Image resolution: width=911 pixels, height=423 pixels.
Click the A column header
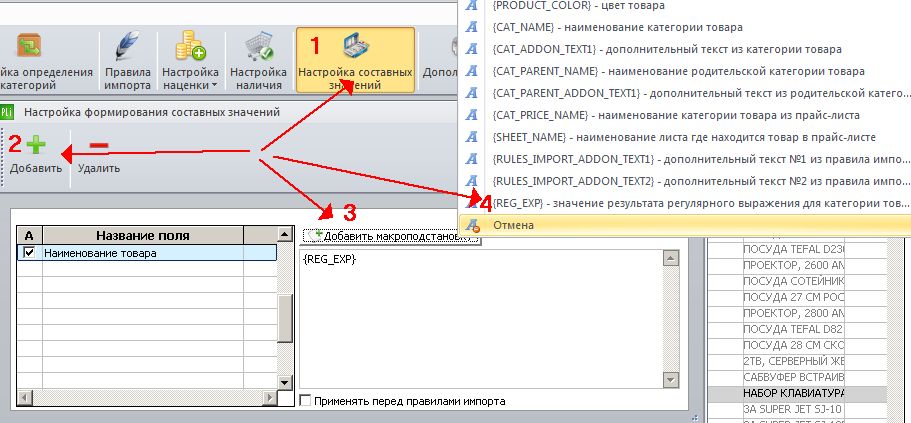pos(30,235)
